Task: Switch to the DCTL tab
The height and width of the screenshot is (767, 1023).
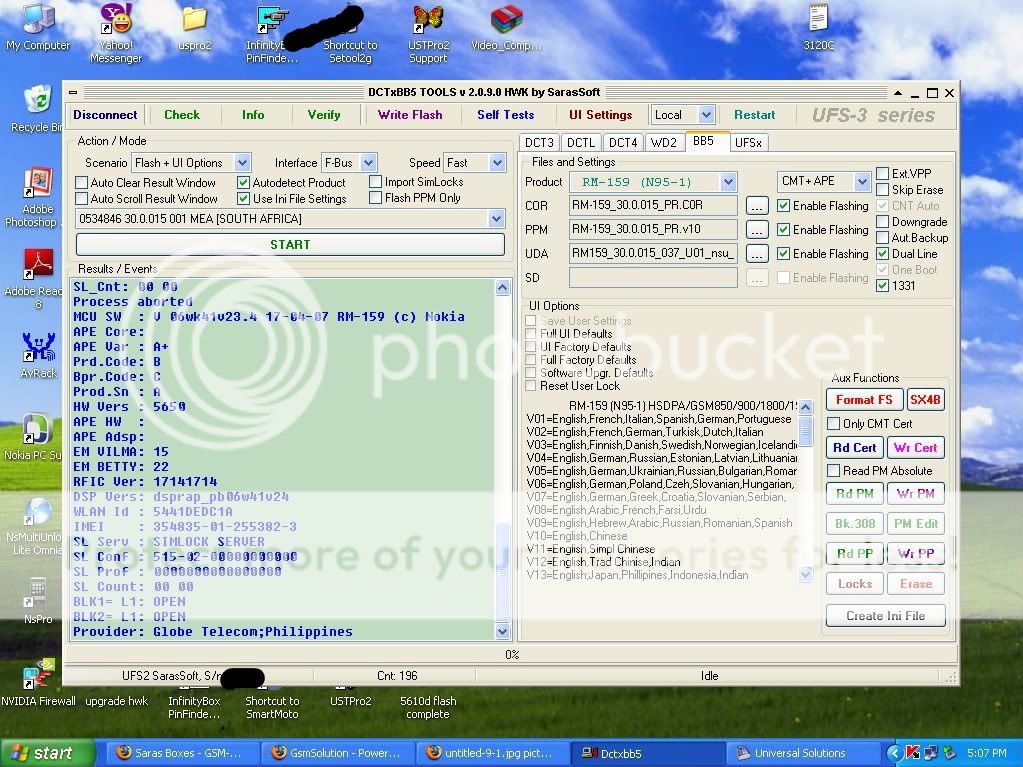Action: pyautogui.click(x=581, y=142)
